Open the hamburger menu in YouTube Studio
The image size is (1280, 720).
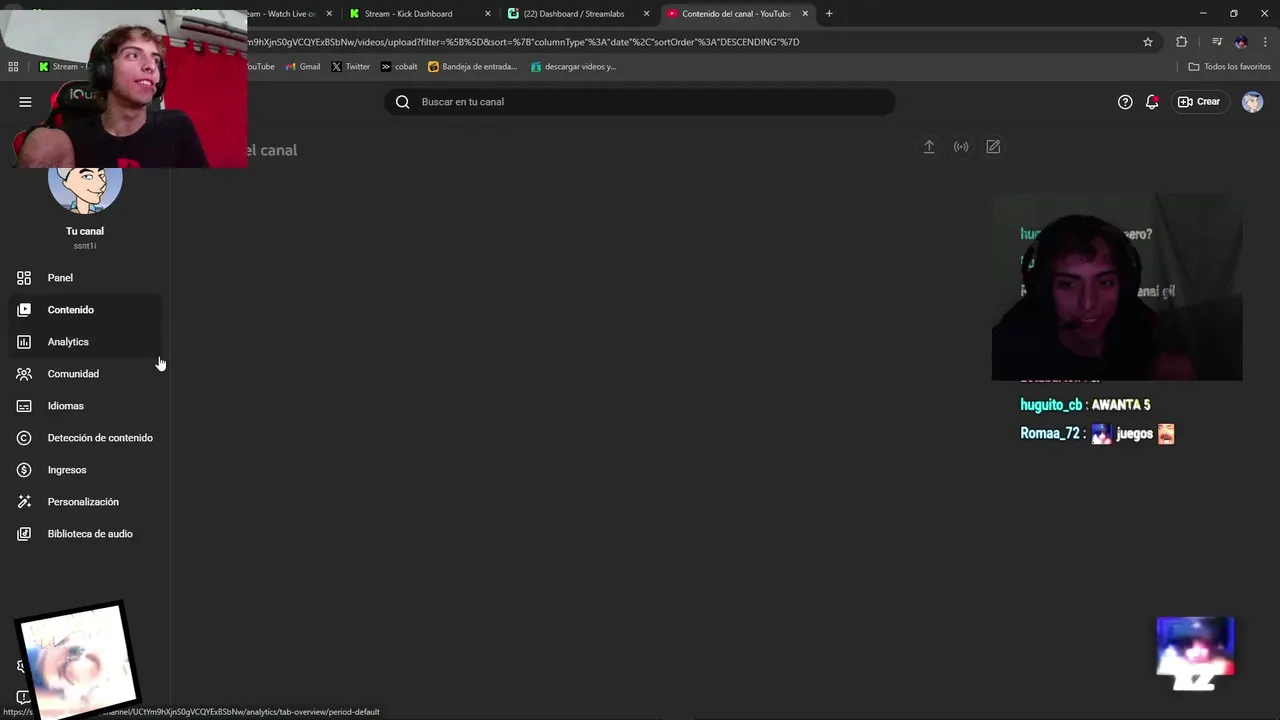coord(25,102)
